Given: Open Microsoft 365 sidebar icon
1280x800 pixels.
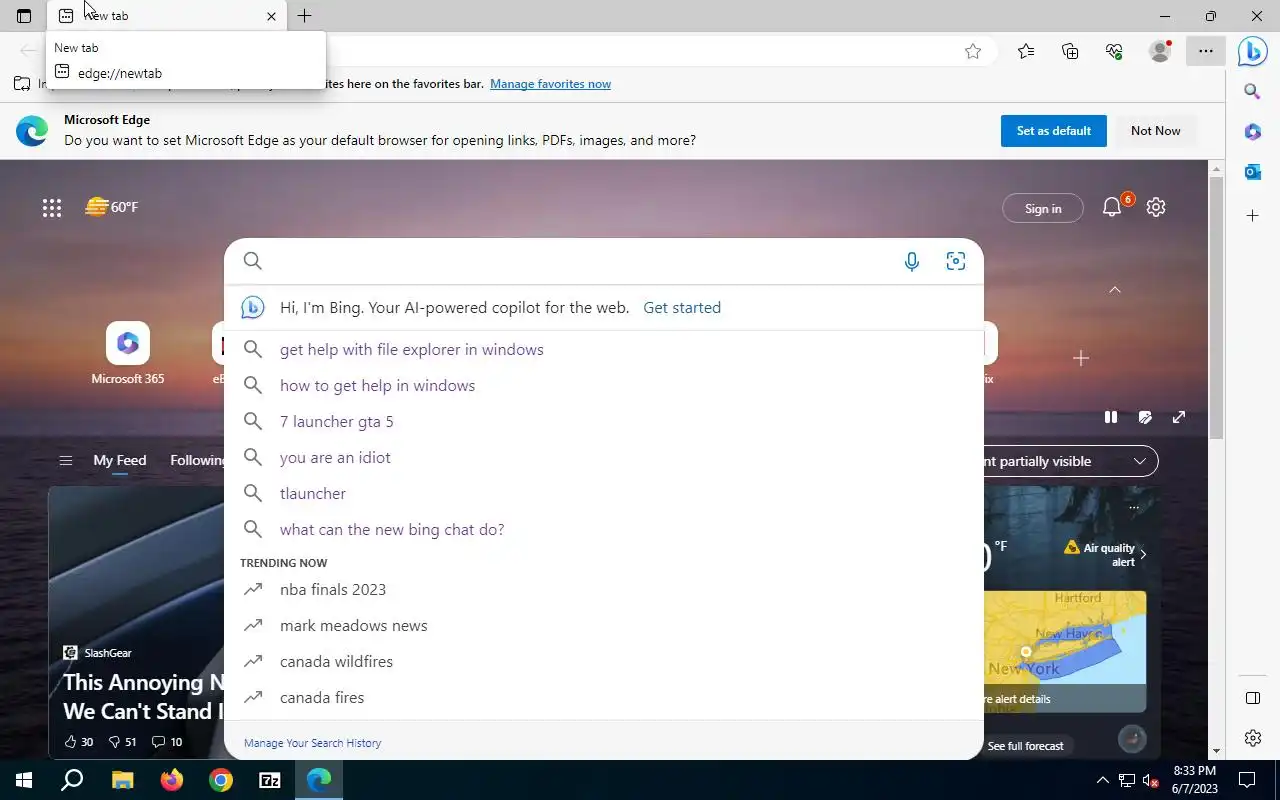Looking at the screenshot, I should (x=1252, y=132).
